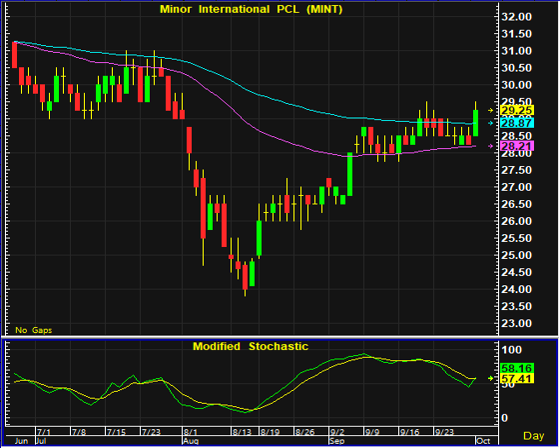Select the yellow 57.41 stochastic value label

click(517, 379)
